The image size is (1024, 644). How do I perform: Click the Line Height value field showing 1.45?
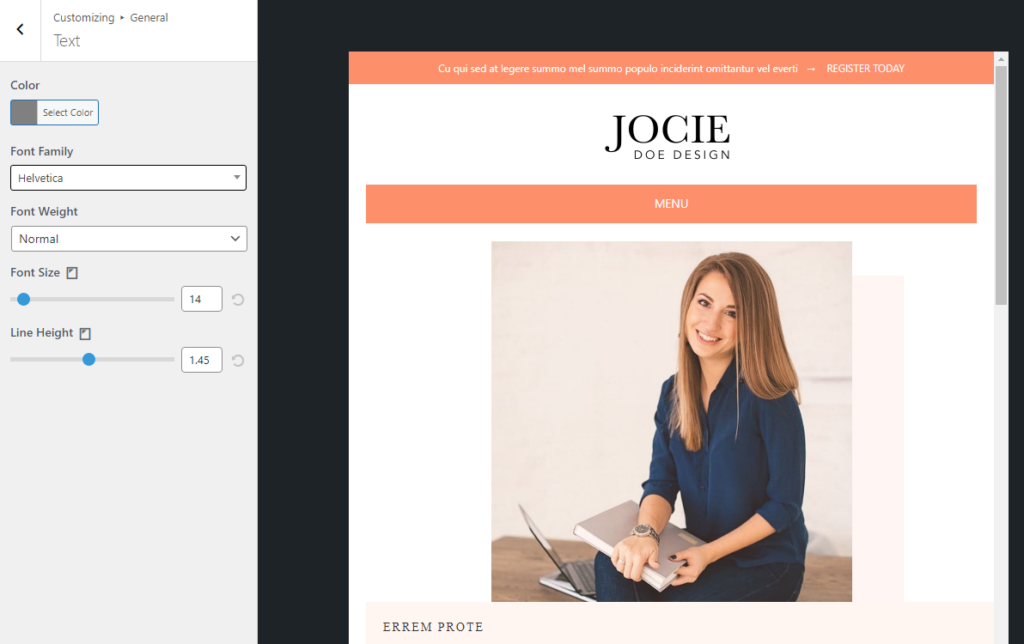click(201, 359)
